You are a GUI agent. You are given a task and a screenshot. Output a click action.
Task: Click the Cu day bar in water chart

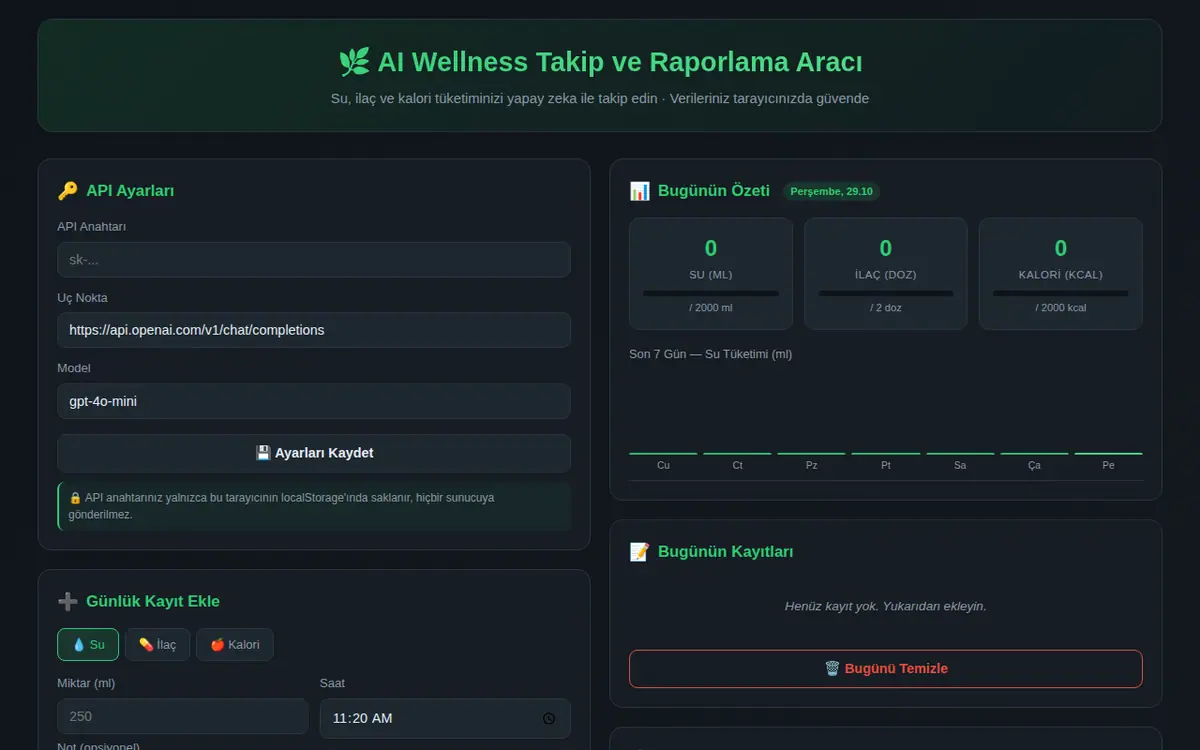coord(663,453)
